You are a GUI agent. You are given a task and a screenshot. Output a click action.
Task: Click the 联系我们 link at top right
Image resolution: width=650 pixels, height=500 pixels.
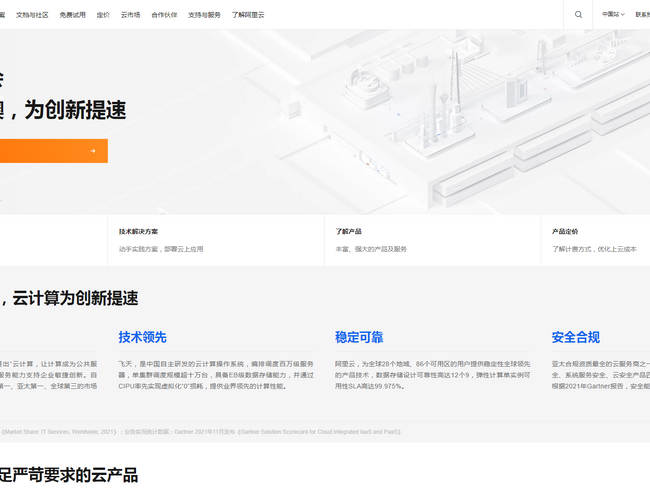pos(641,15)
